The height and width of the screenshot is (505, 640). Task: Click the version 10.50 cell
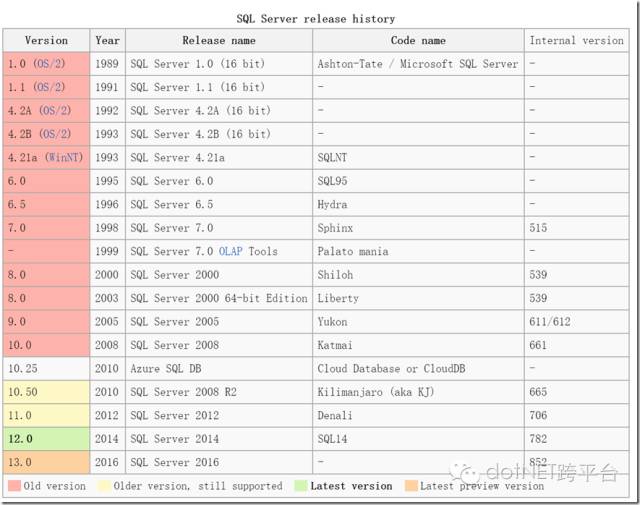46,392
